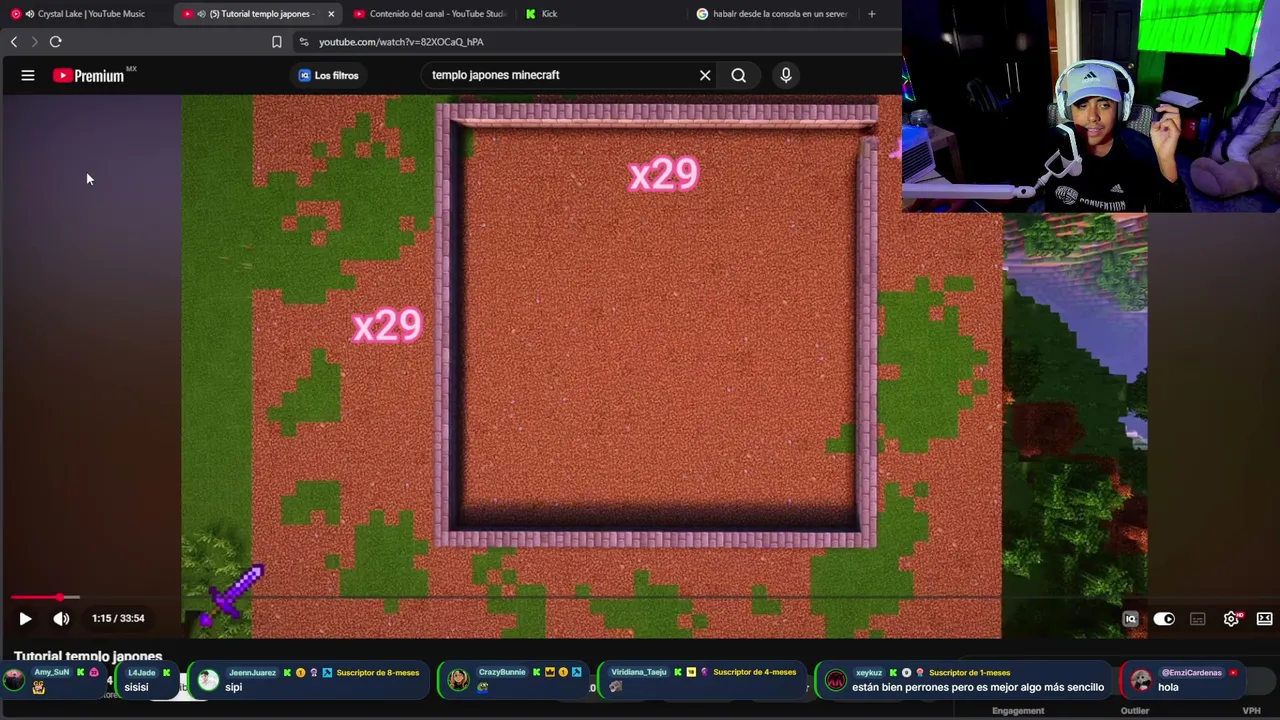Click the Tutorial templo japones video title
The image size is (1280, 720).
click(88, 656)
